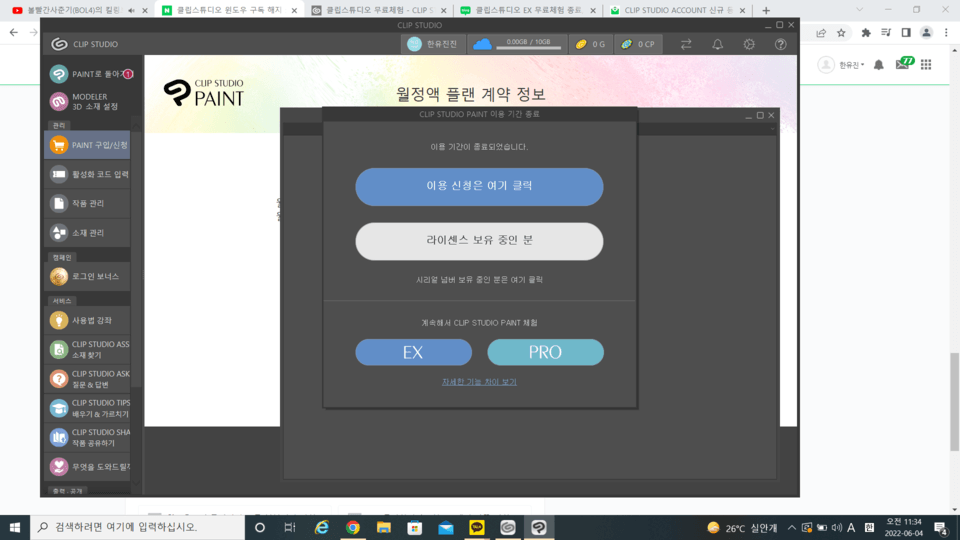Viewport: 960px width, 540px height.
Task: Expand the Naver 한유진 account dropdown
Action: point(851,64)
